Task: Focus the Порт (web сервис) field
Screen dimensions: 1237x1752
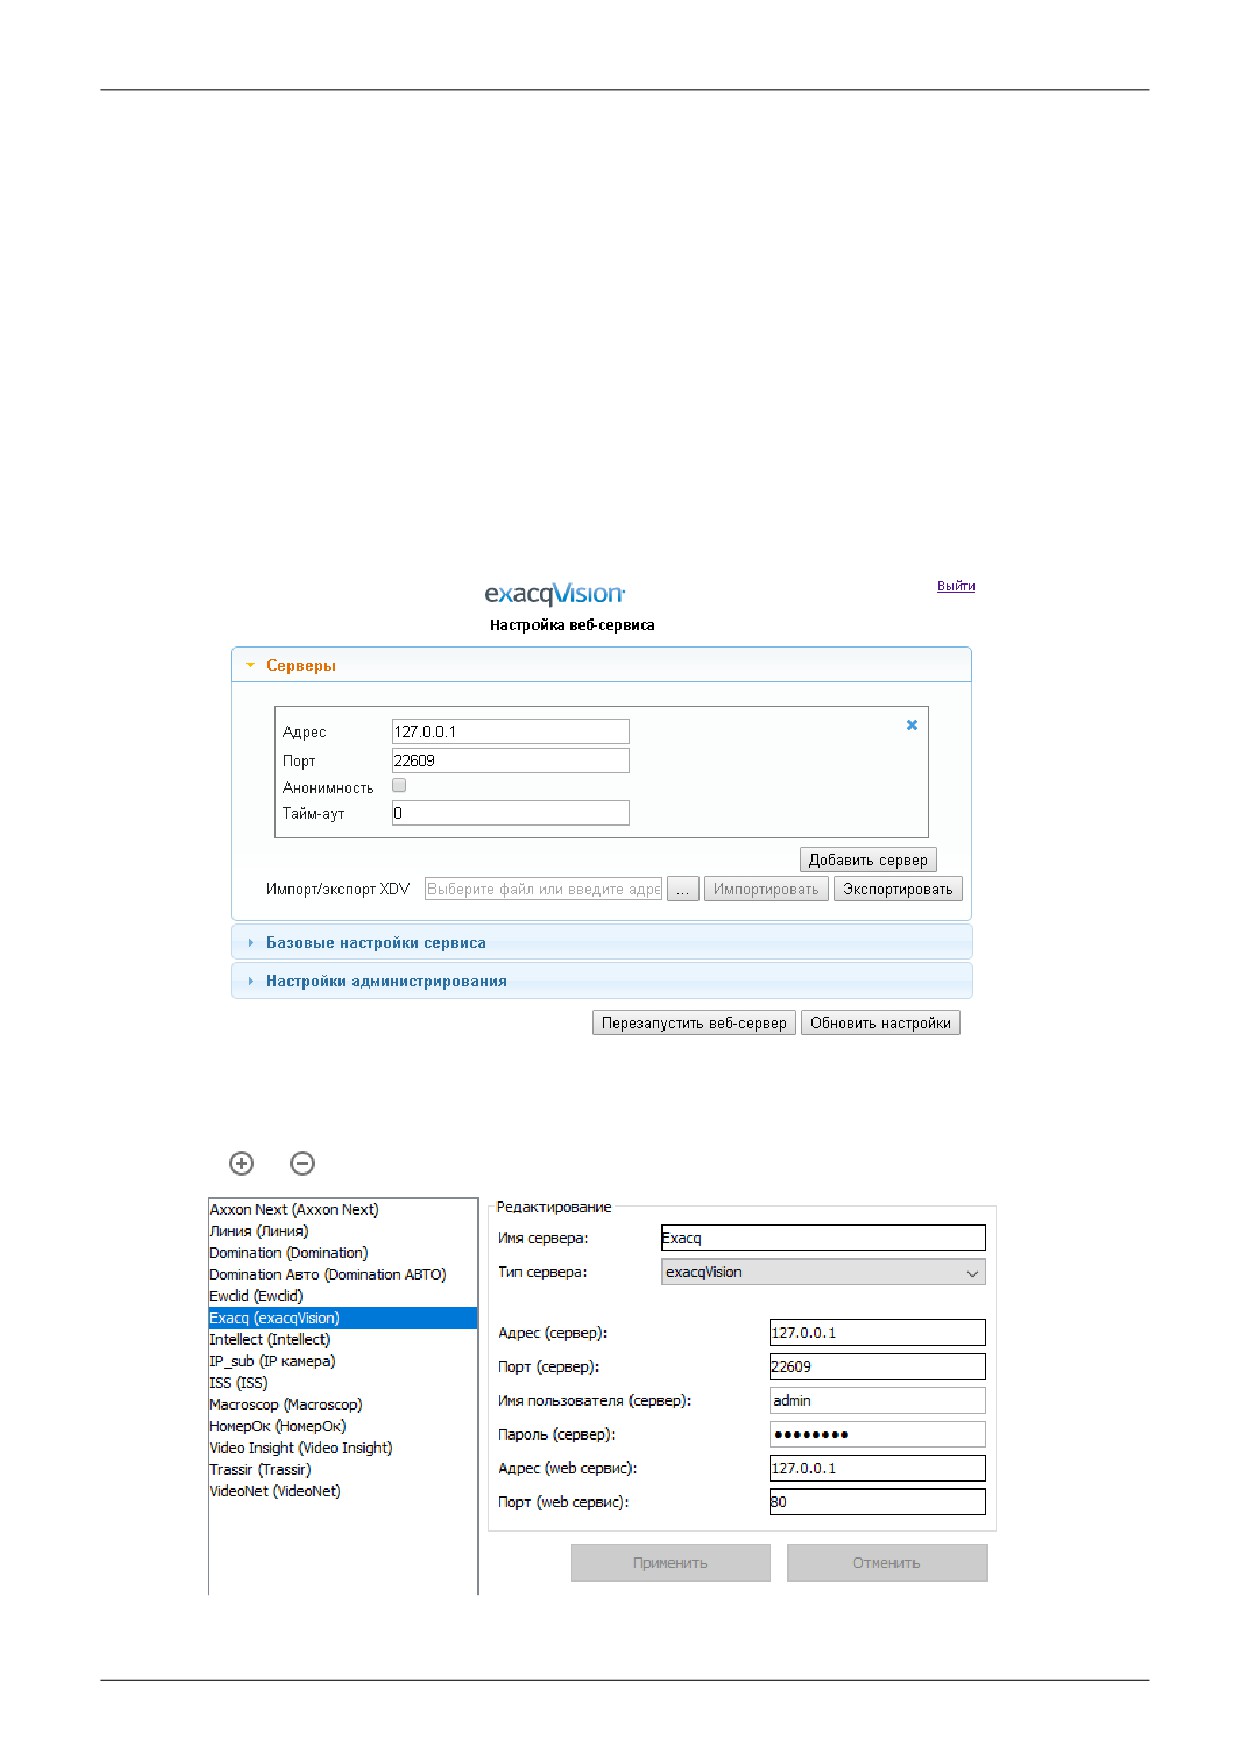Action: pyautogui.click(x=878, y=1502)
